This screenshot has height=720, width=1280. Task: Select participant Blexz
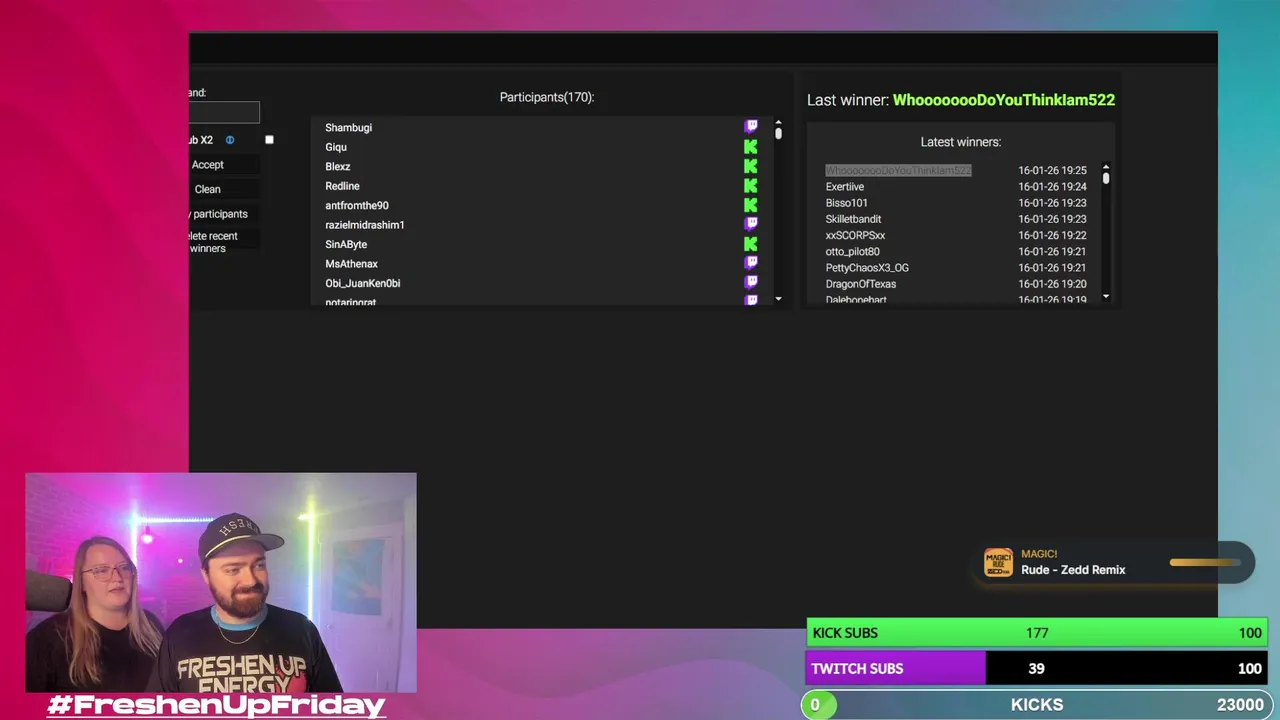click(338, 166)
